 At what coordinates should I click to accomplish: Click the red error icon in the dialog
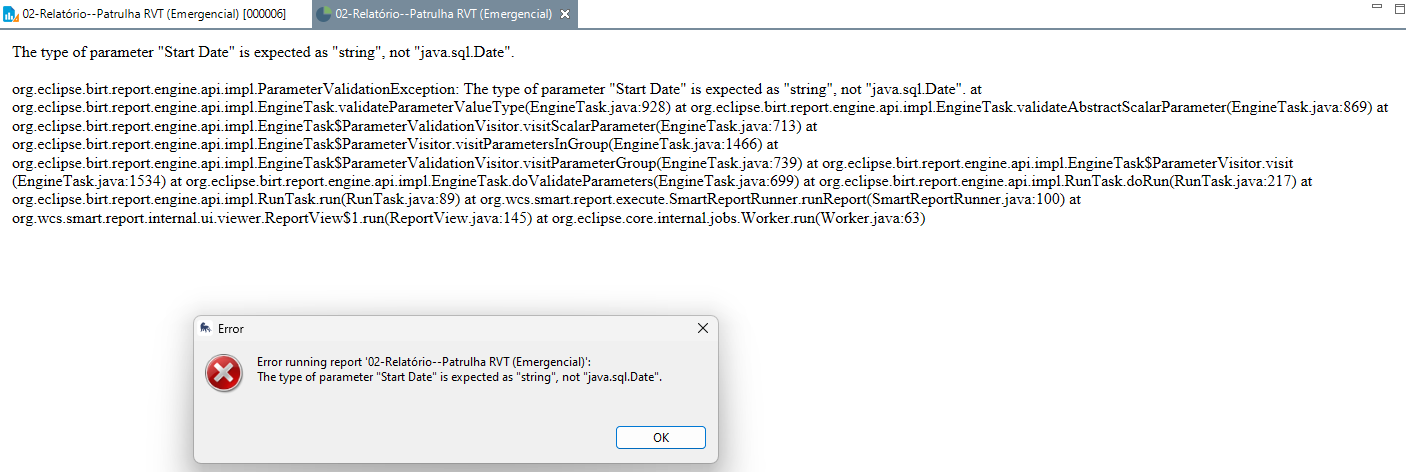(x=223, y=373)
